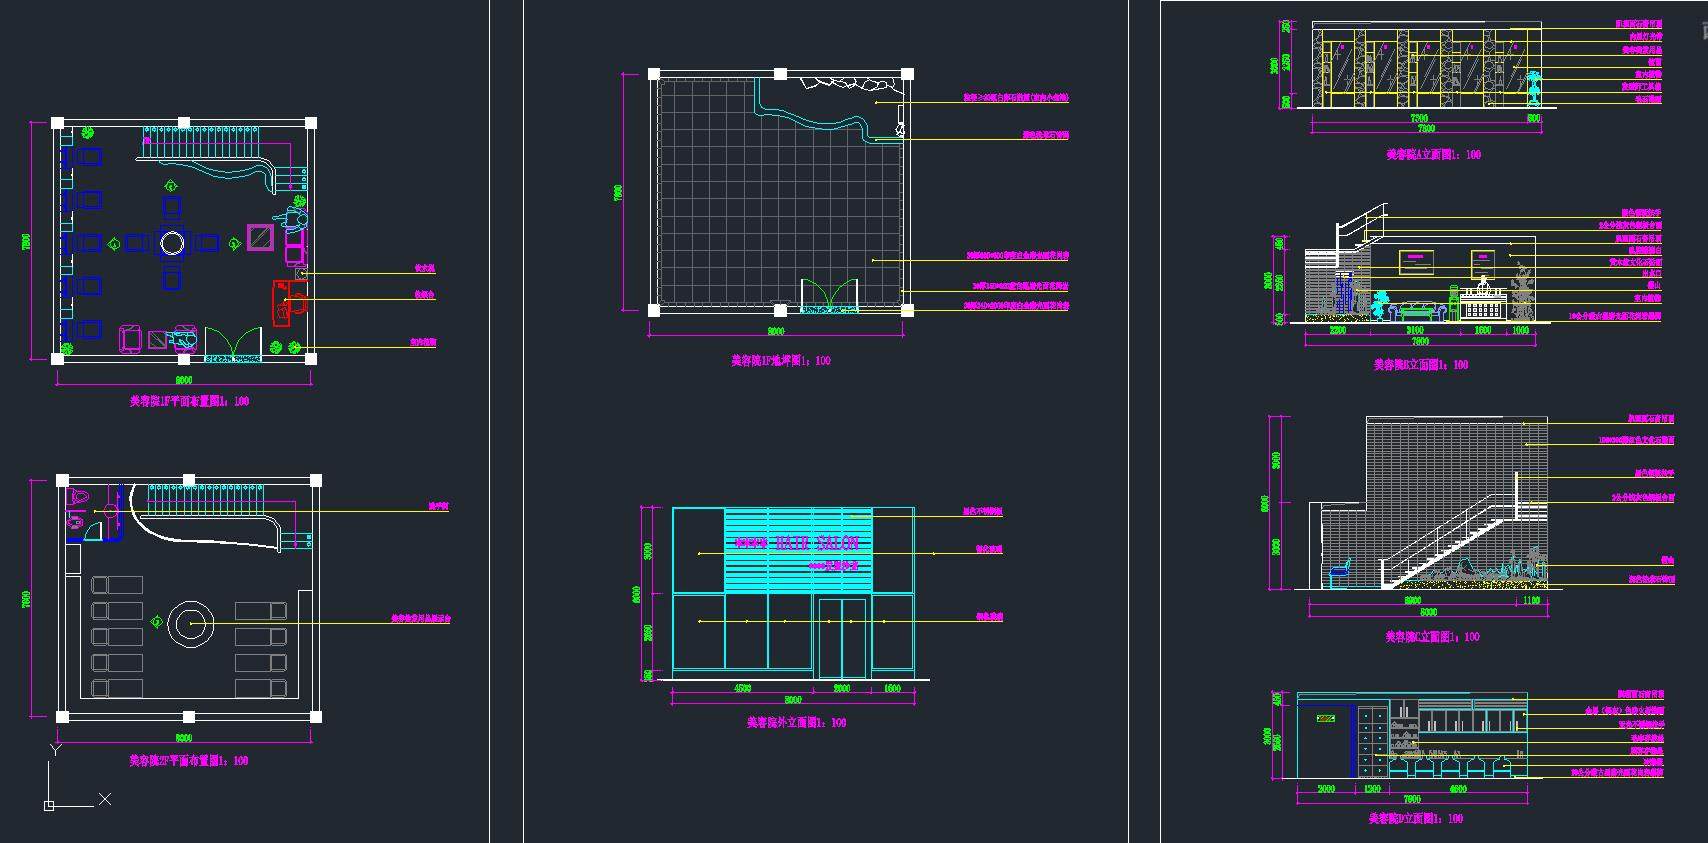Click the 美容院A立面图 title label
1708x843 pixels.
[1433, 155]
